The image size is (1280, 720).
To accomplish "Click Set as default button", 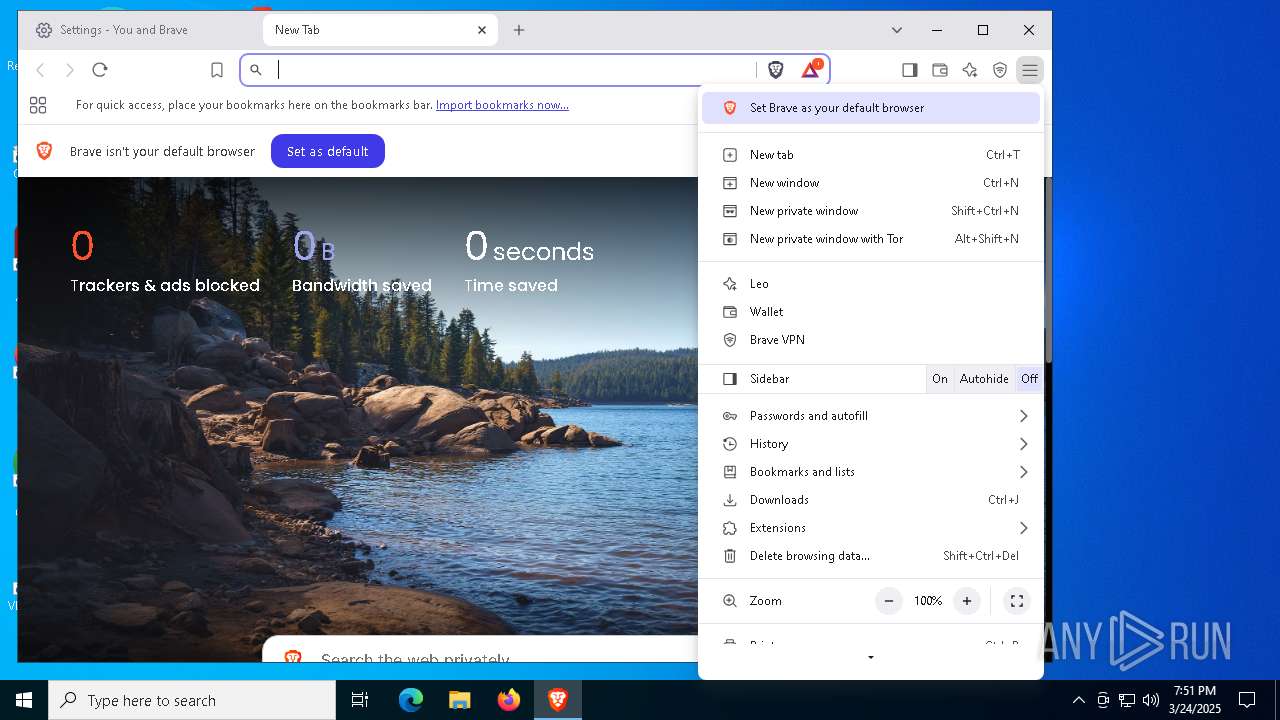I will 328,151.
